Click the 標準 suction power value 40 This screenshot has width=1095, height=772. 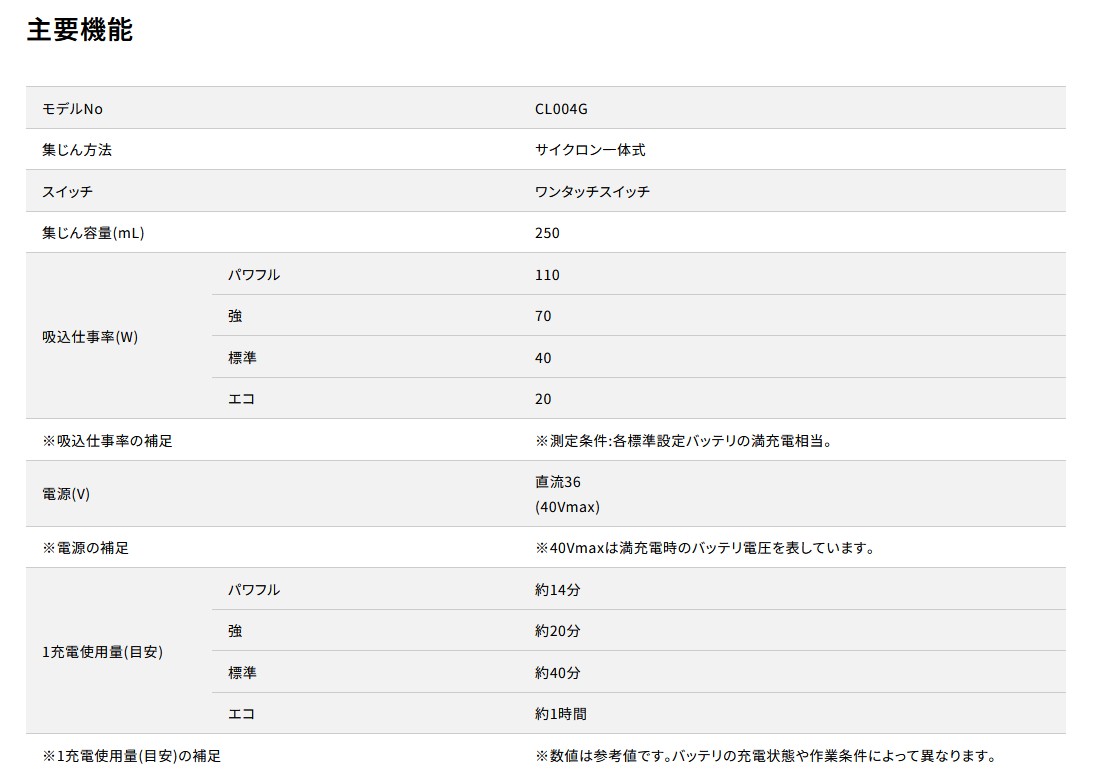[x=543, y=358]
